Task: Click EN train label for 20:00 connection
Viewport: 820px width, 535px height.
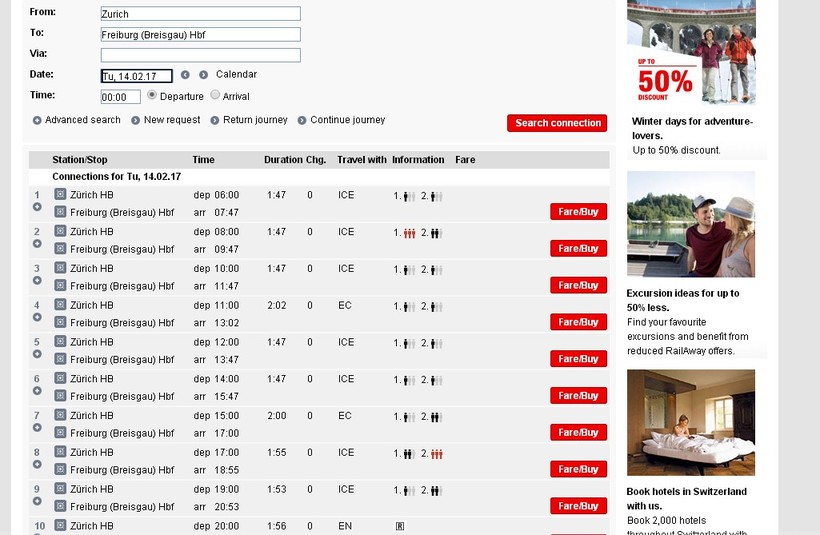Action: point(345,526)
